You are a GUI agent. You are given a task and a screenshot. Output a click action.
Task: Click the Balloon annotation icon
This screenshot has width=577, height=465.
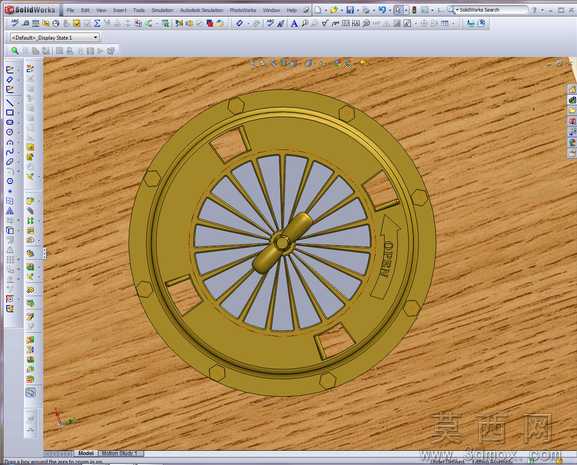(x=305, y=24)
